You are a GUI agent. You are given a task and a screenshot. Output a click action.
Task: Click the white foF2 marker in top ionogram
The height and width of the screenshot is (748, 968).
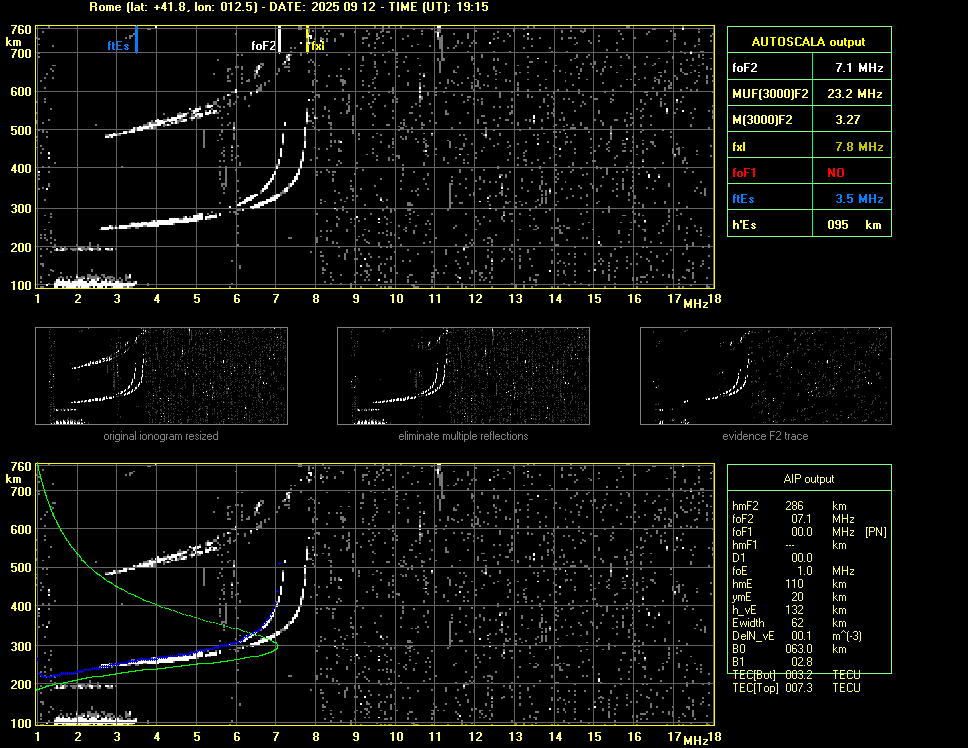click(279, 39)
